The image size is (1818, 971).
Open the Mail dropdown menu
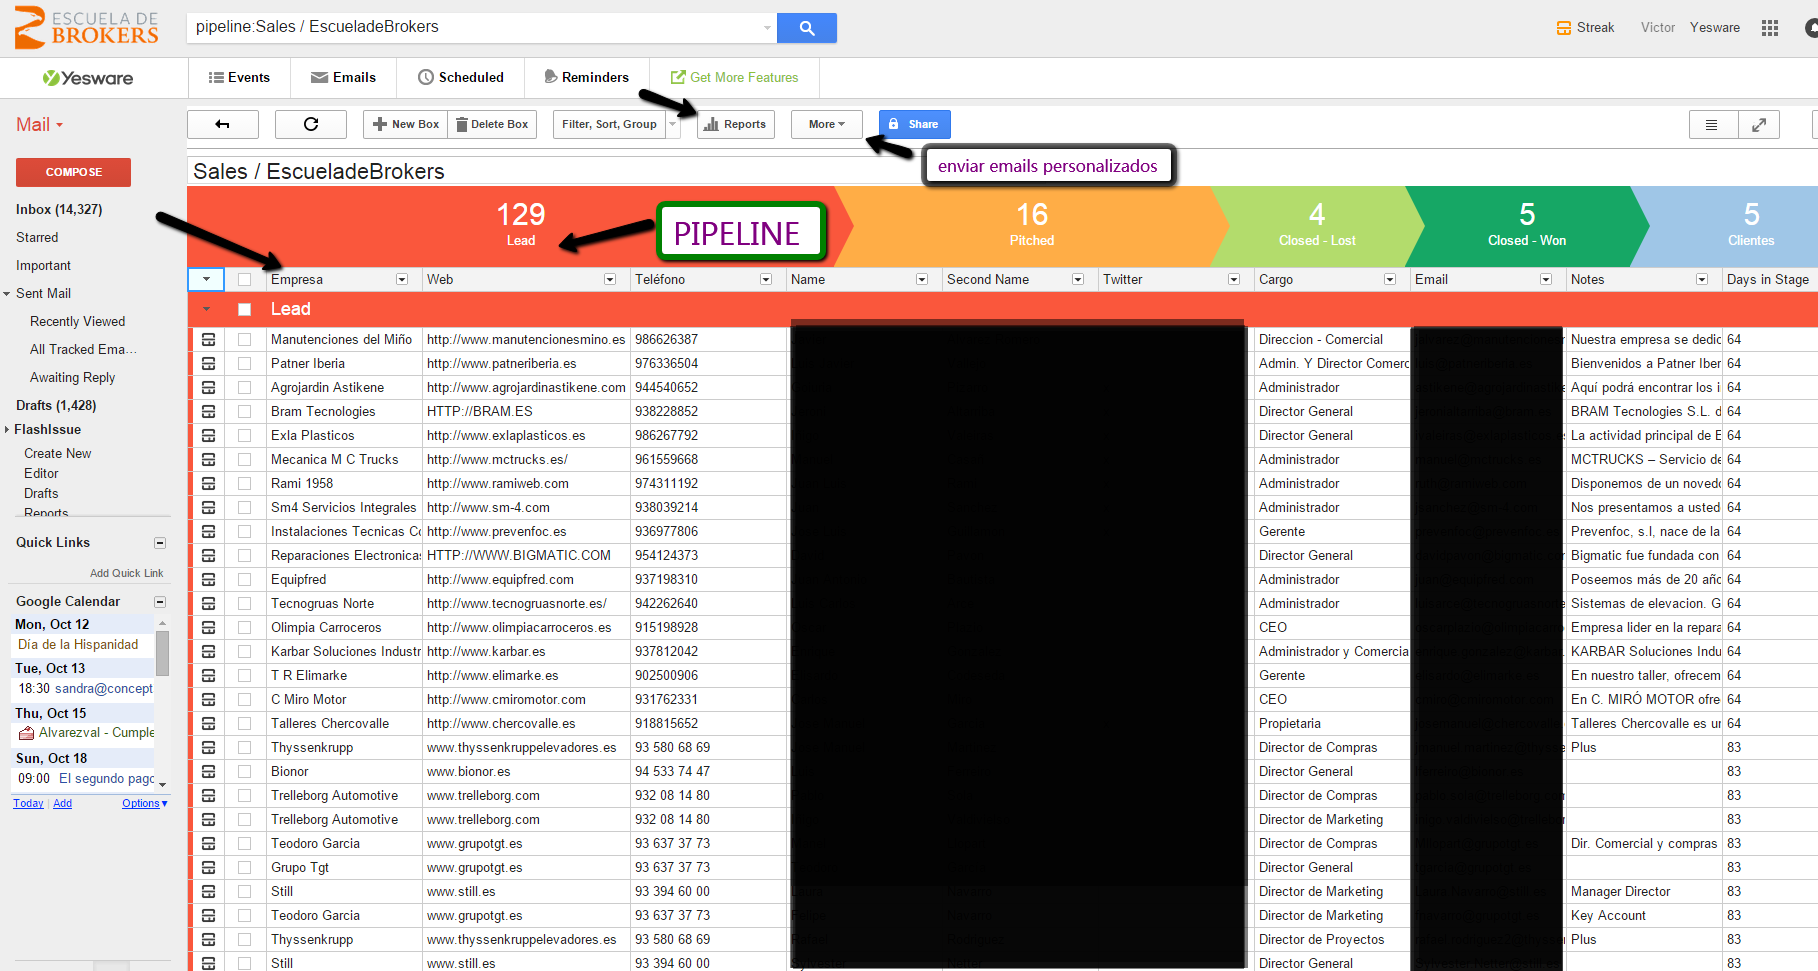coord(39,125)
